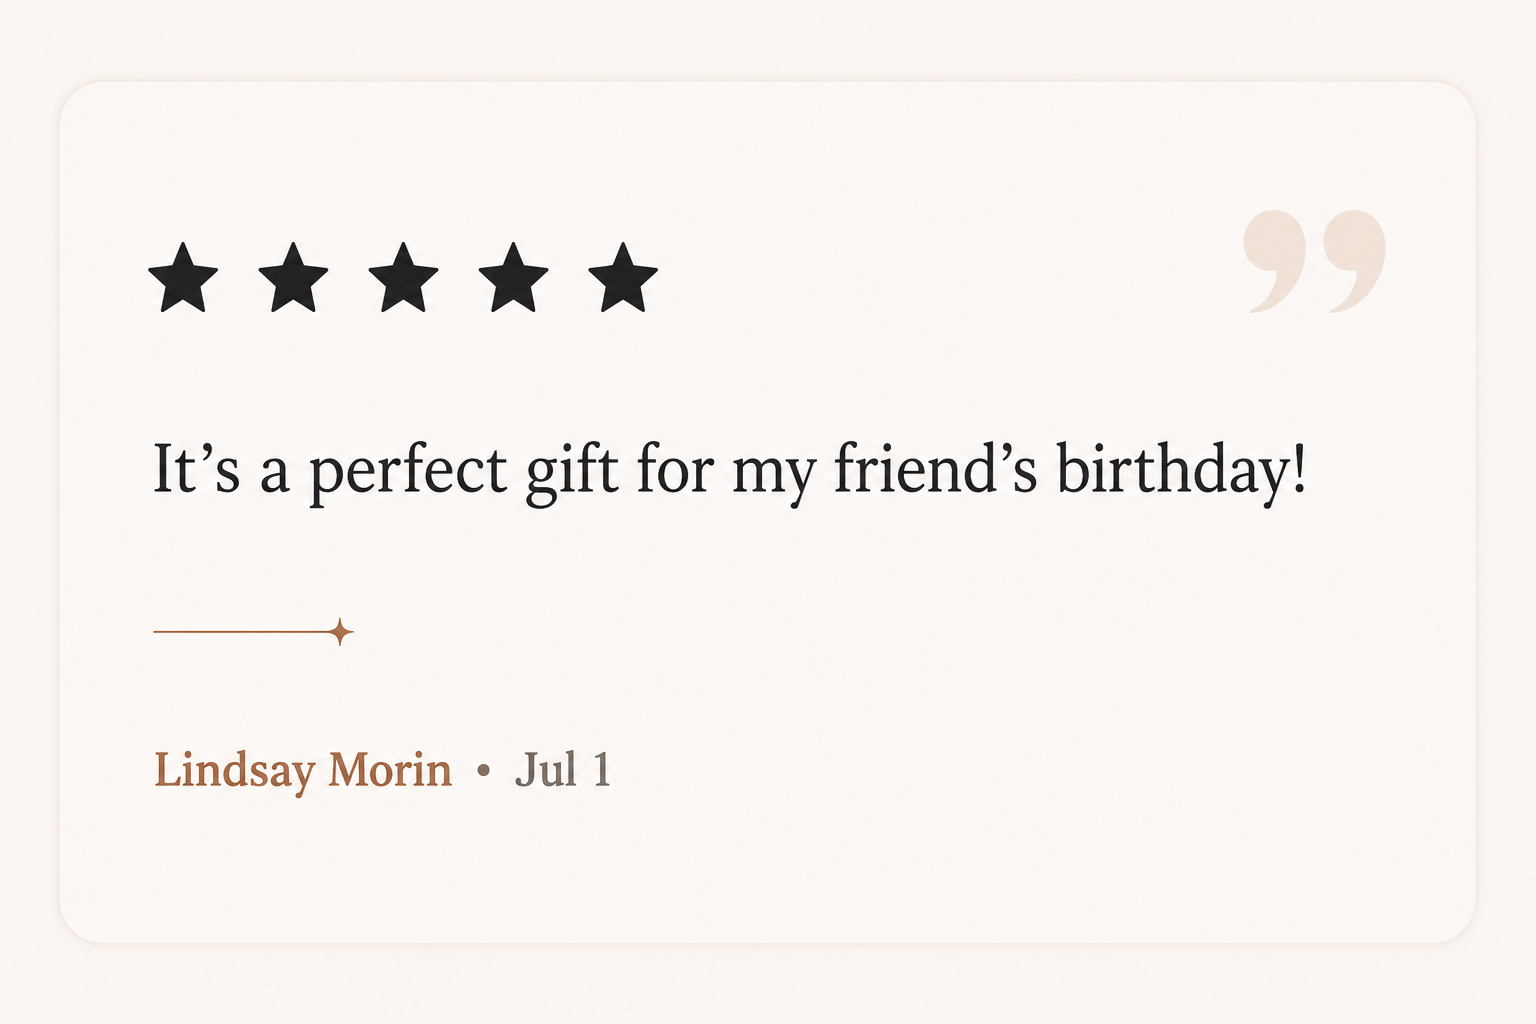Screen dimensions: 1536x1024
Task: Select the second rating star
Action: (x=293, y=277)
